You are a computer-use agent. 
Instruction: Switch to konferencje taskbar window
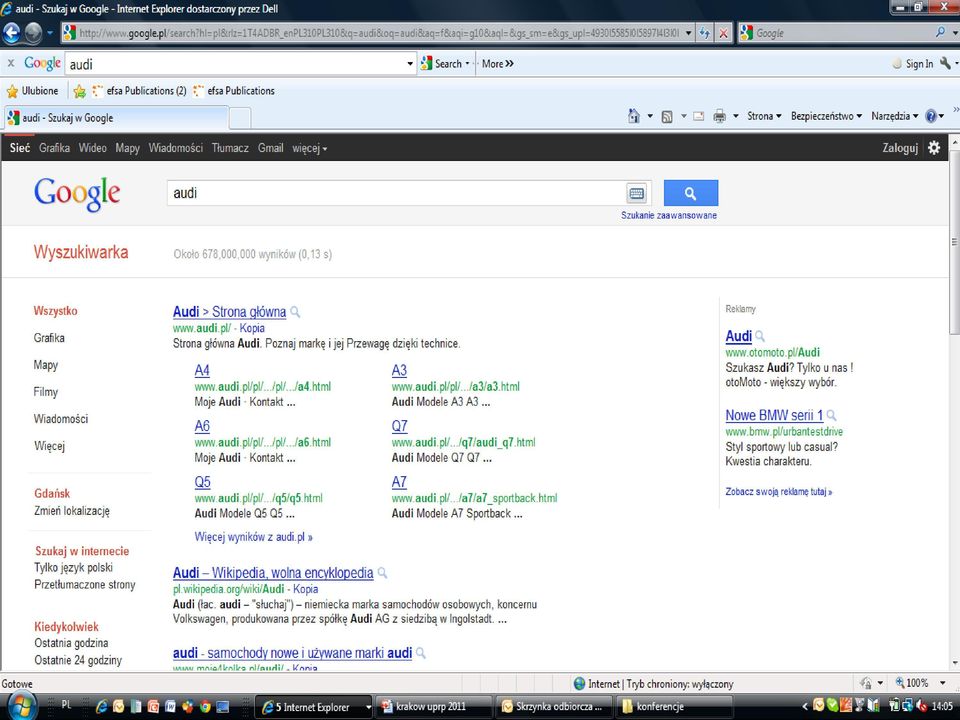click(675, 707)
